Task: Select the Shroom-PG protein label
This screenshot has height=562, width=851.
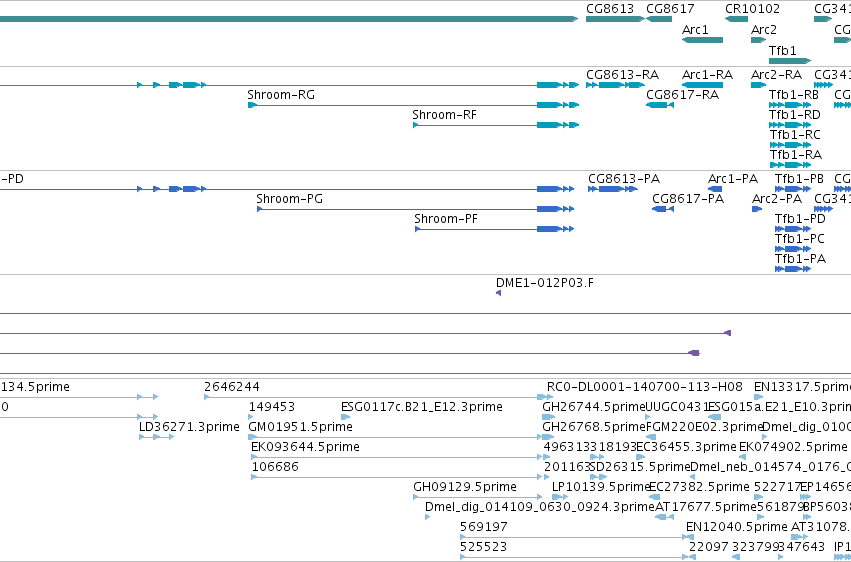Action: (x=289, y=199)
